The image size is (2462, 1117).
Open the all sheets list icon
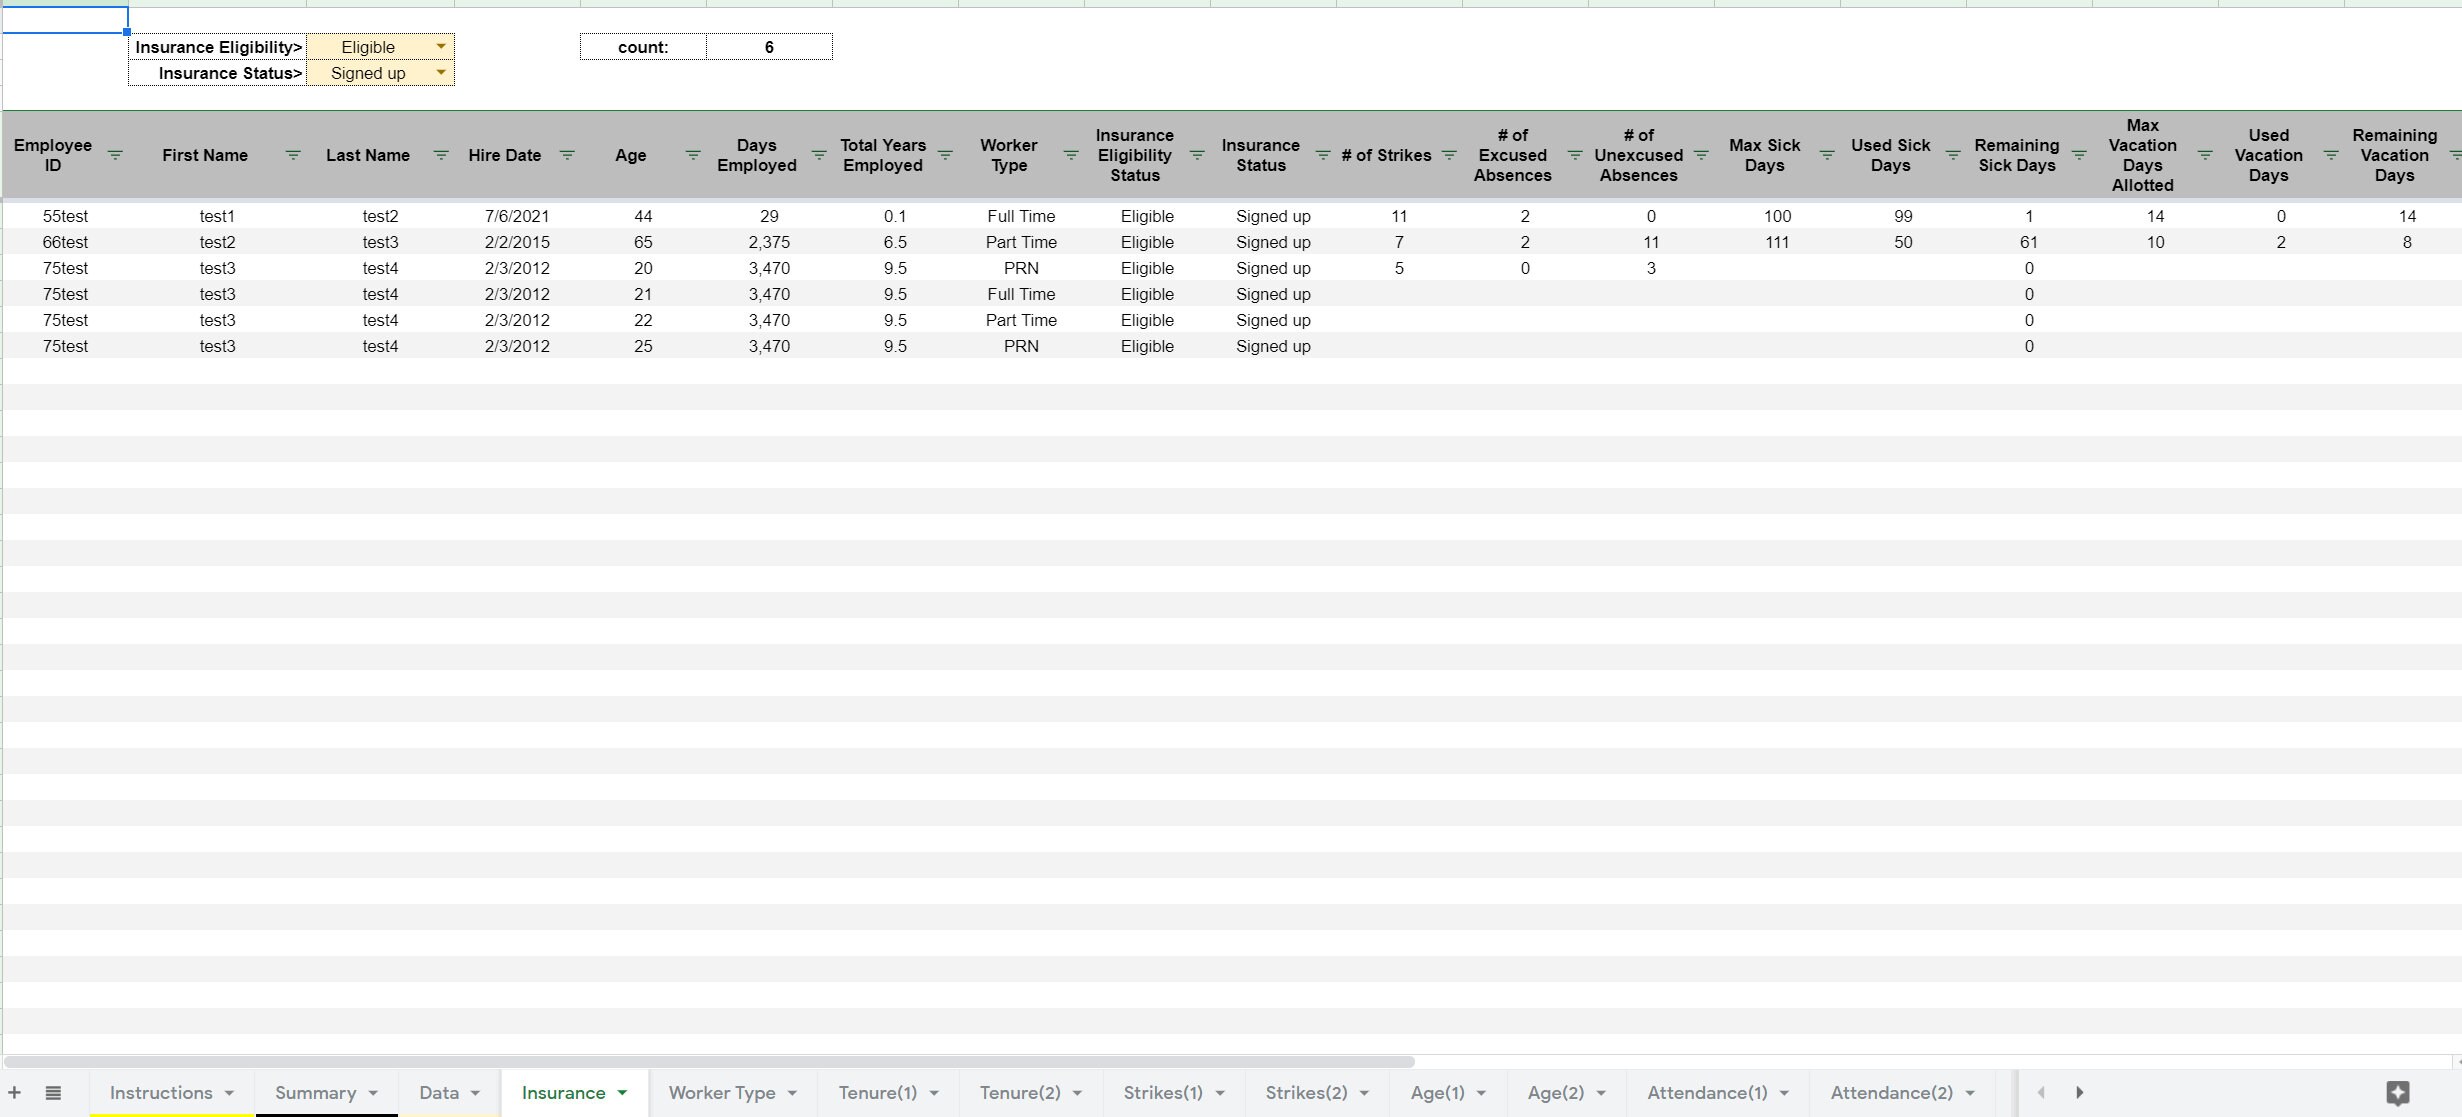[53, 1092]
